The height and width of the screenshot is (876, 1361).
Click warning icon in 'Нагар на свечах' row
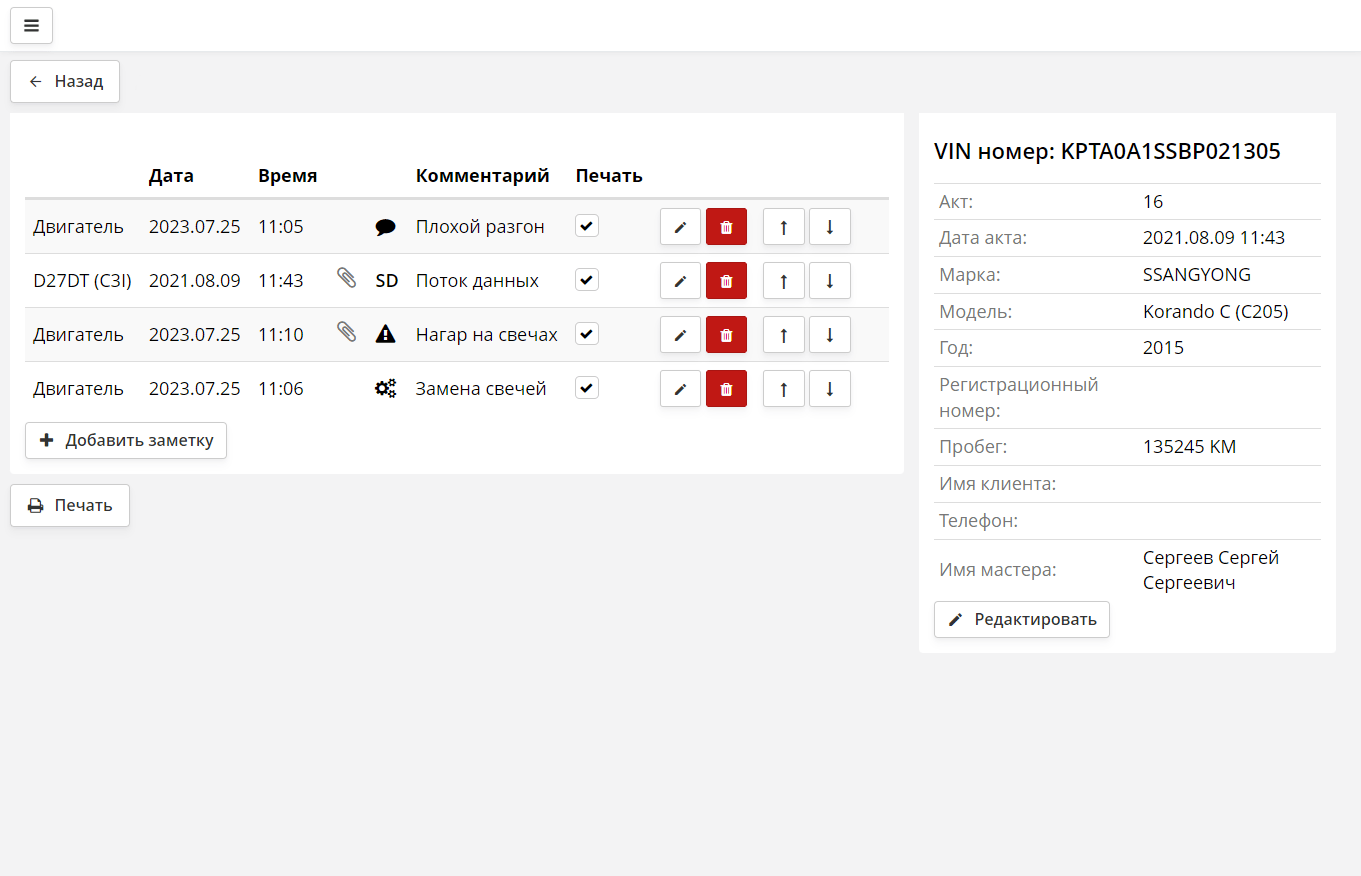click(385, 335)
